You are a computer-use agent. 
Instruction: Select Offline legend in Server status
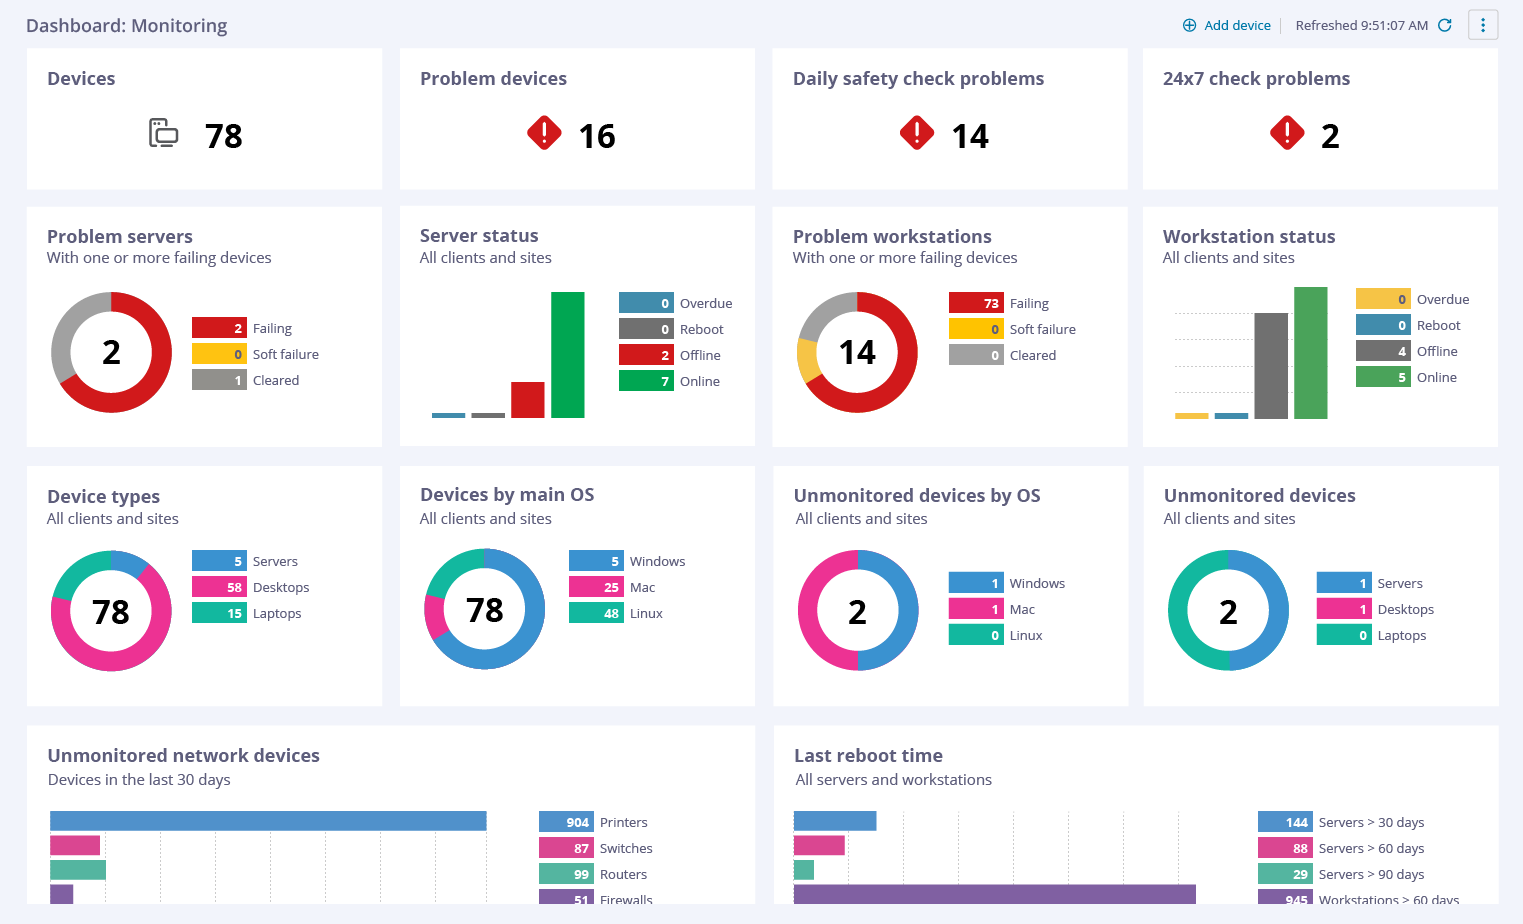[x=670, y=355]
